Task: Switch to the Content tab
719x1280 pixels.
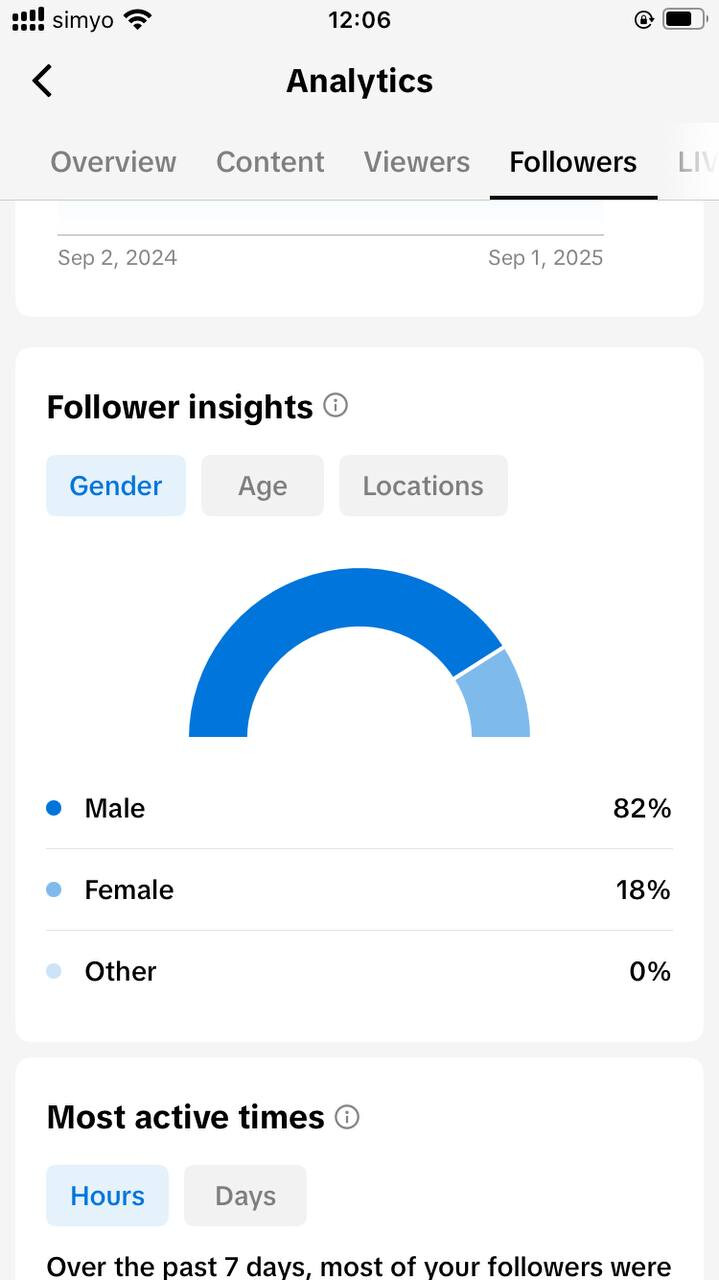Action: (x=270, y=162)
